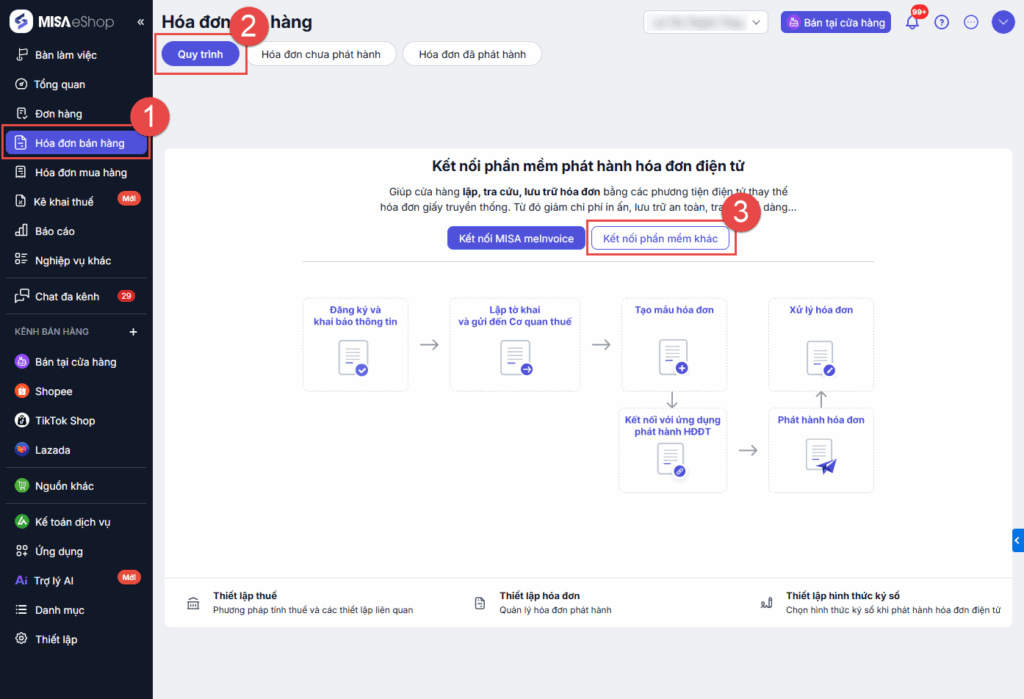Image resolution: width=1024 pixels, height=699 pixels.
Task: Open the Lazada sales channel
Action: click(52, 450)
